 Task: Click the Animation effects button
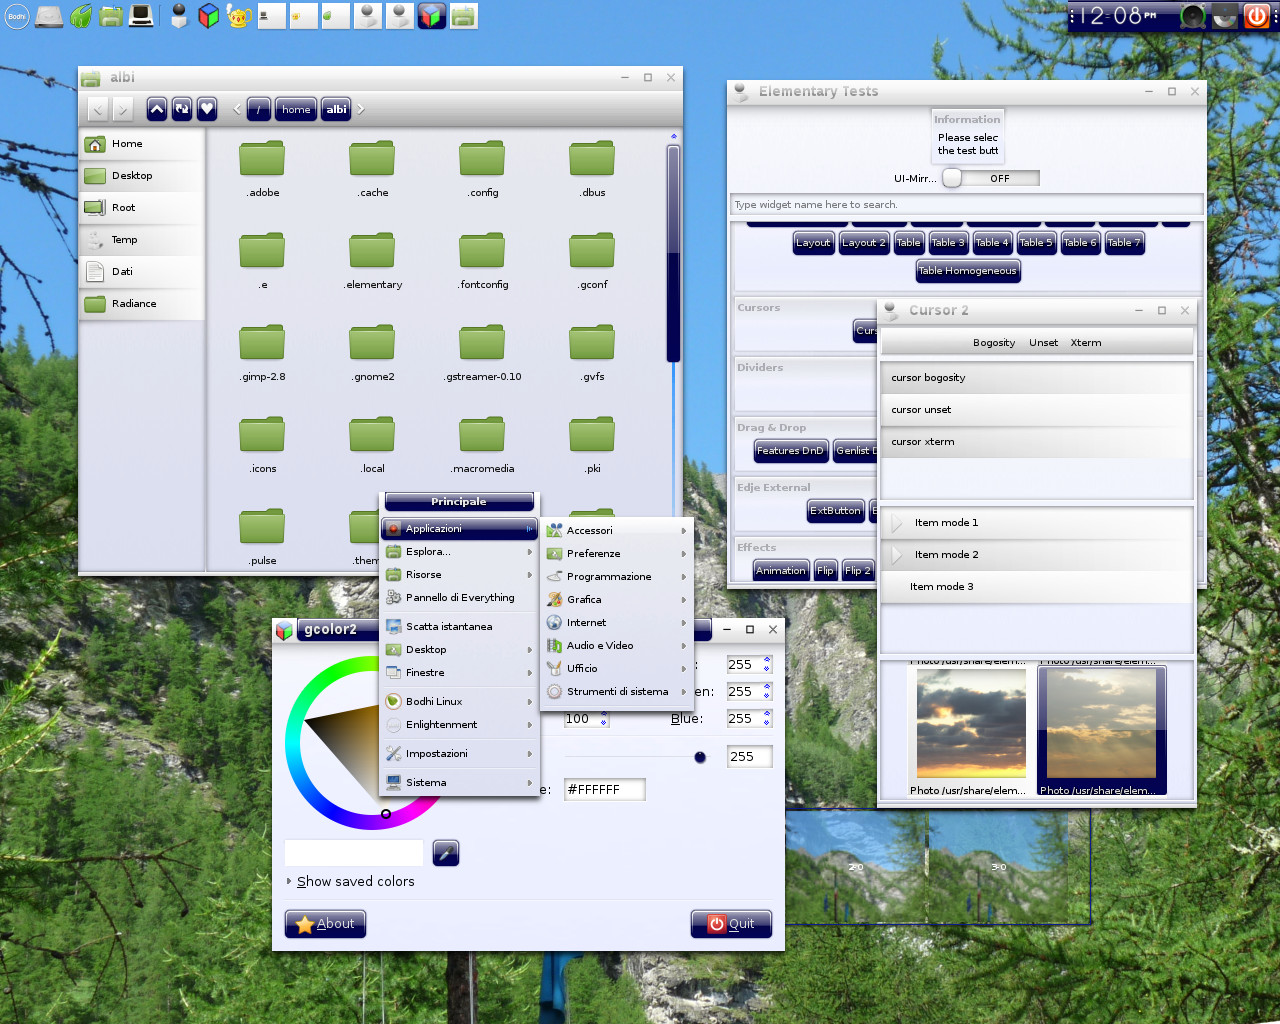(x=781, y=571)
